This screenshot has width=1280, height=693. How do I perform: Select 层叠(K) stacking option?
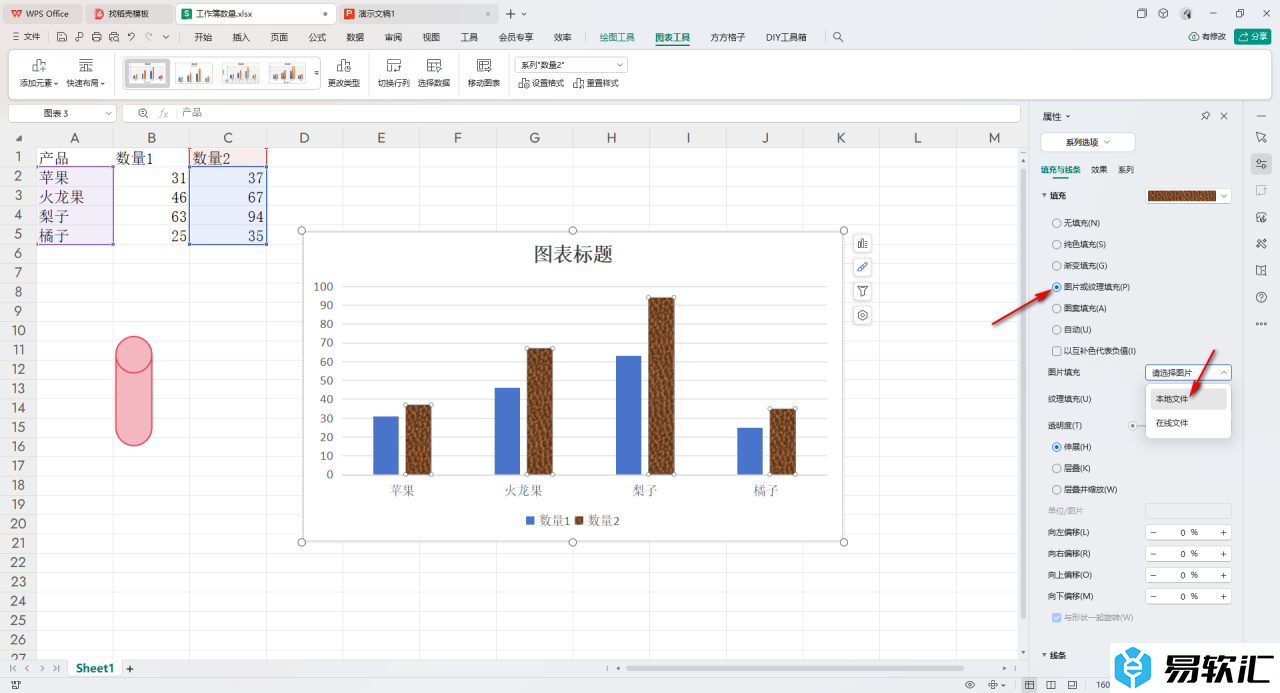point(1057,468)
